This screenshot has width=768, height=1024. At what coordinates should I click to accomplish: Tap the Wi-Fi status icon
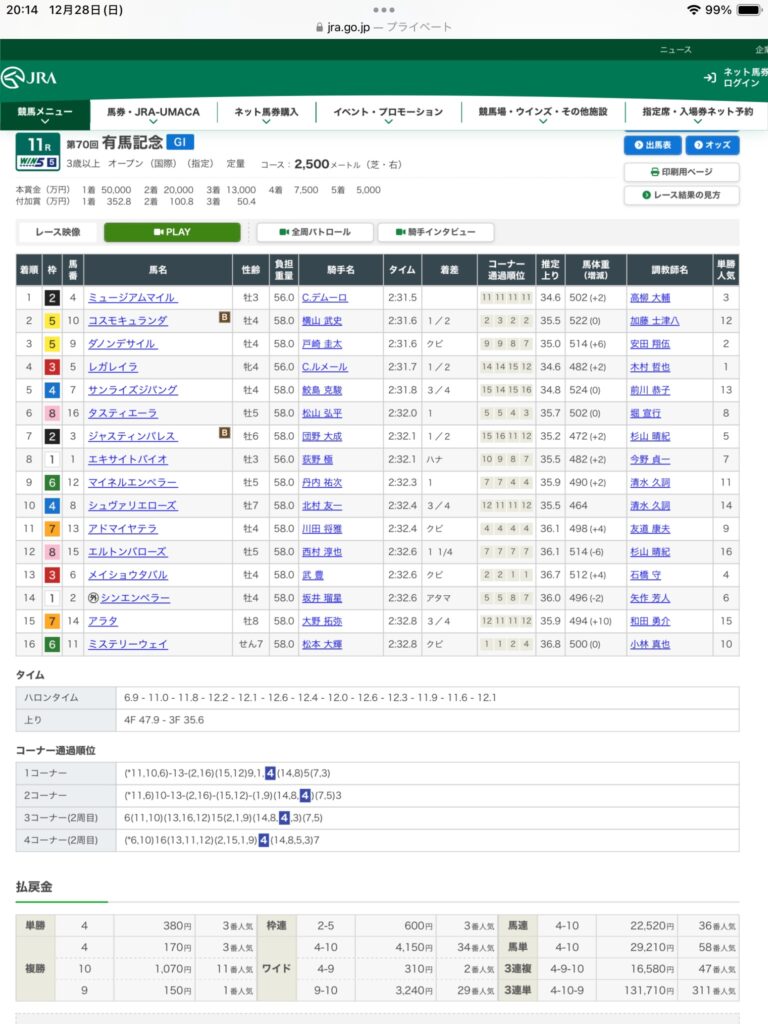tap(694, 10)
